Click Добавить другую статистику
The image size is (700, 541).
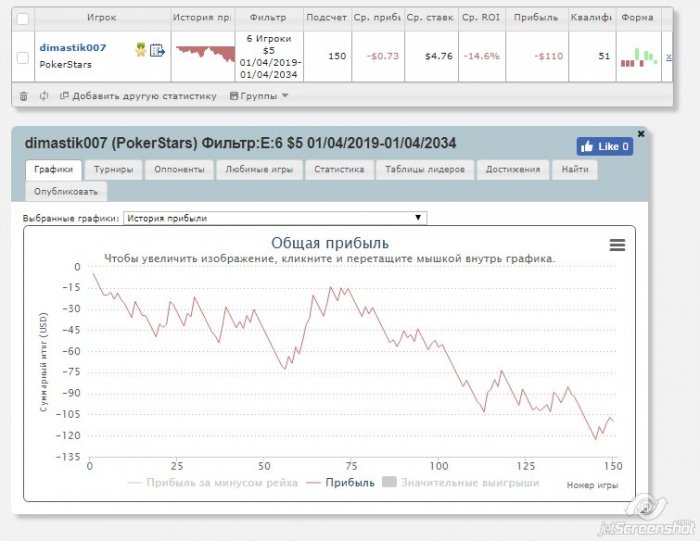click(x=138, y=96)
